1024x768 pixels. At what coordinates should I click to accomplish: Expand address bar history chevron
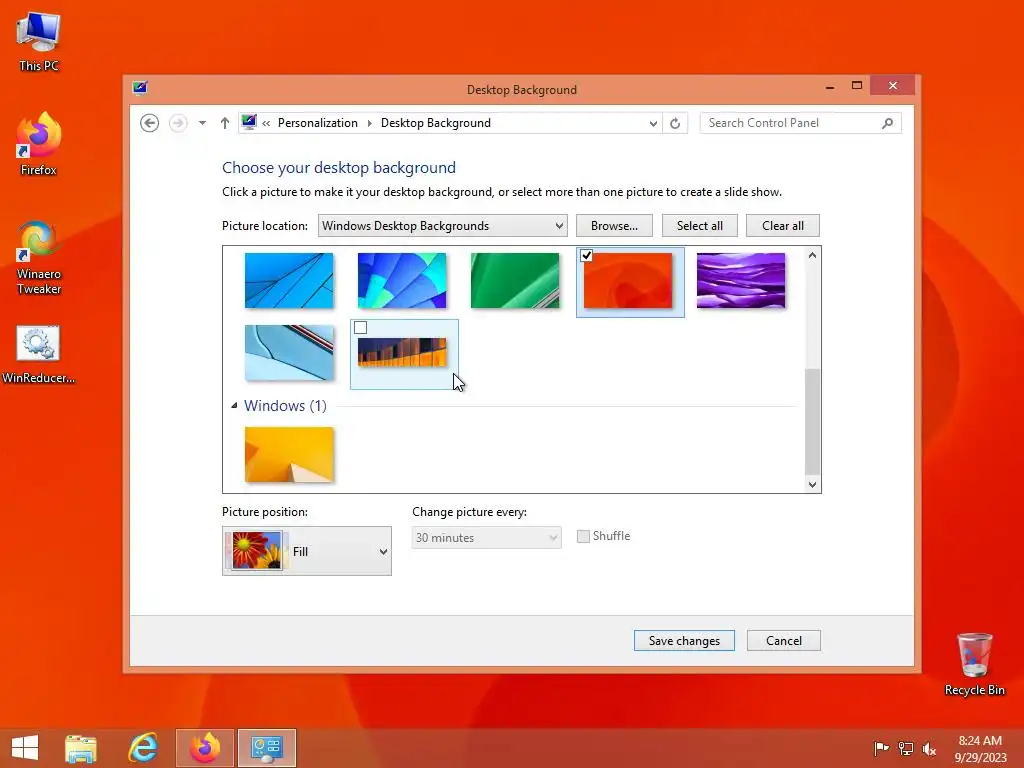point(653,123)
